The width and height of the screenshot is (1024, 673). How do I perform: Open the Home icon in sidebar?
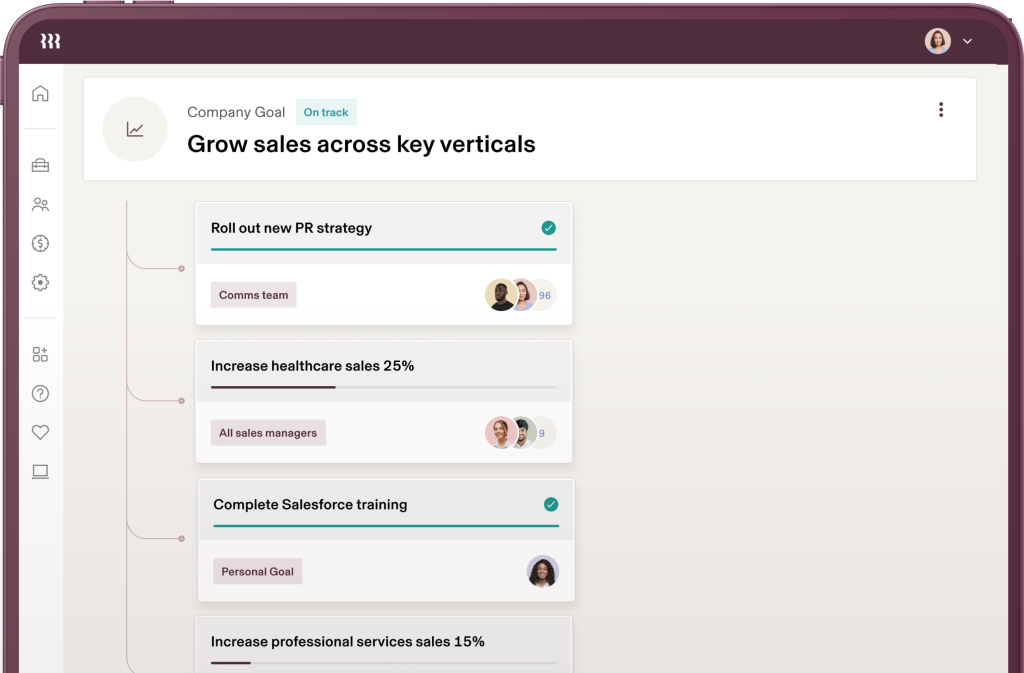pyautogui.click(x=40, y=94)
